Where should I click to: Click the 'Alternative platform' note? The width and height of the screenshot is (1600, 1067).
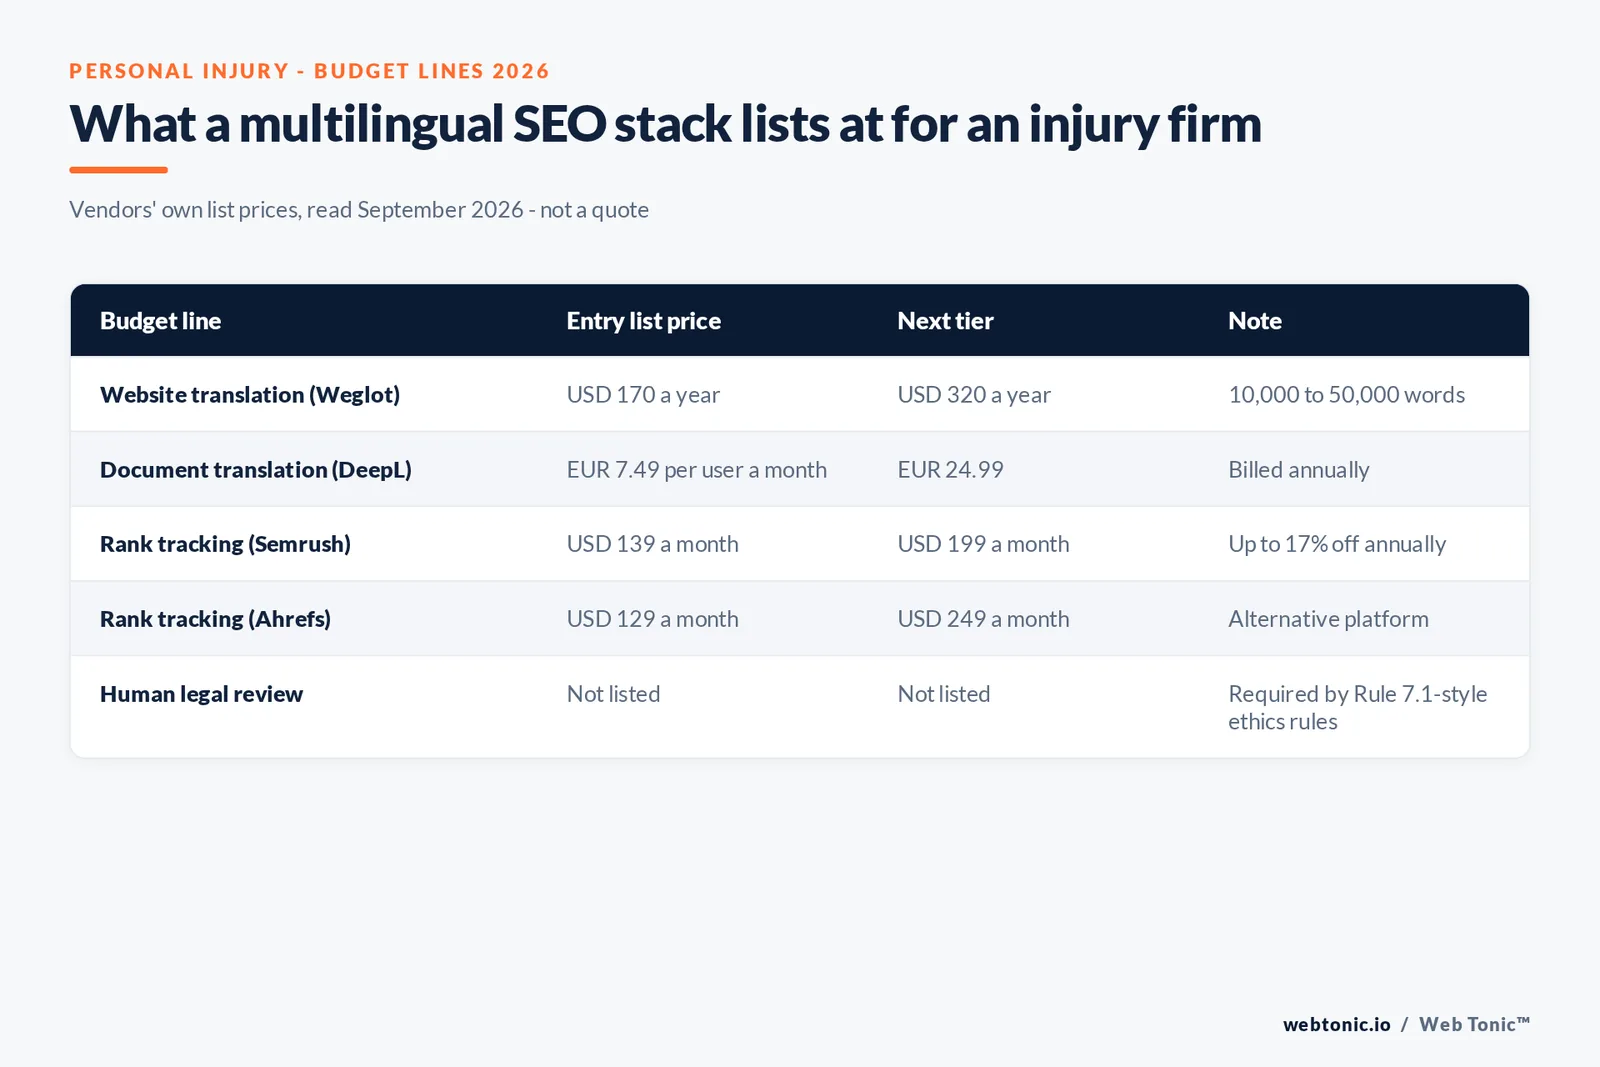click(x=1328, y=619)
